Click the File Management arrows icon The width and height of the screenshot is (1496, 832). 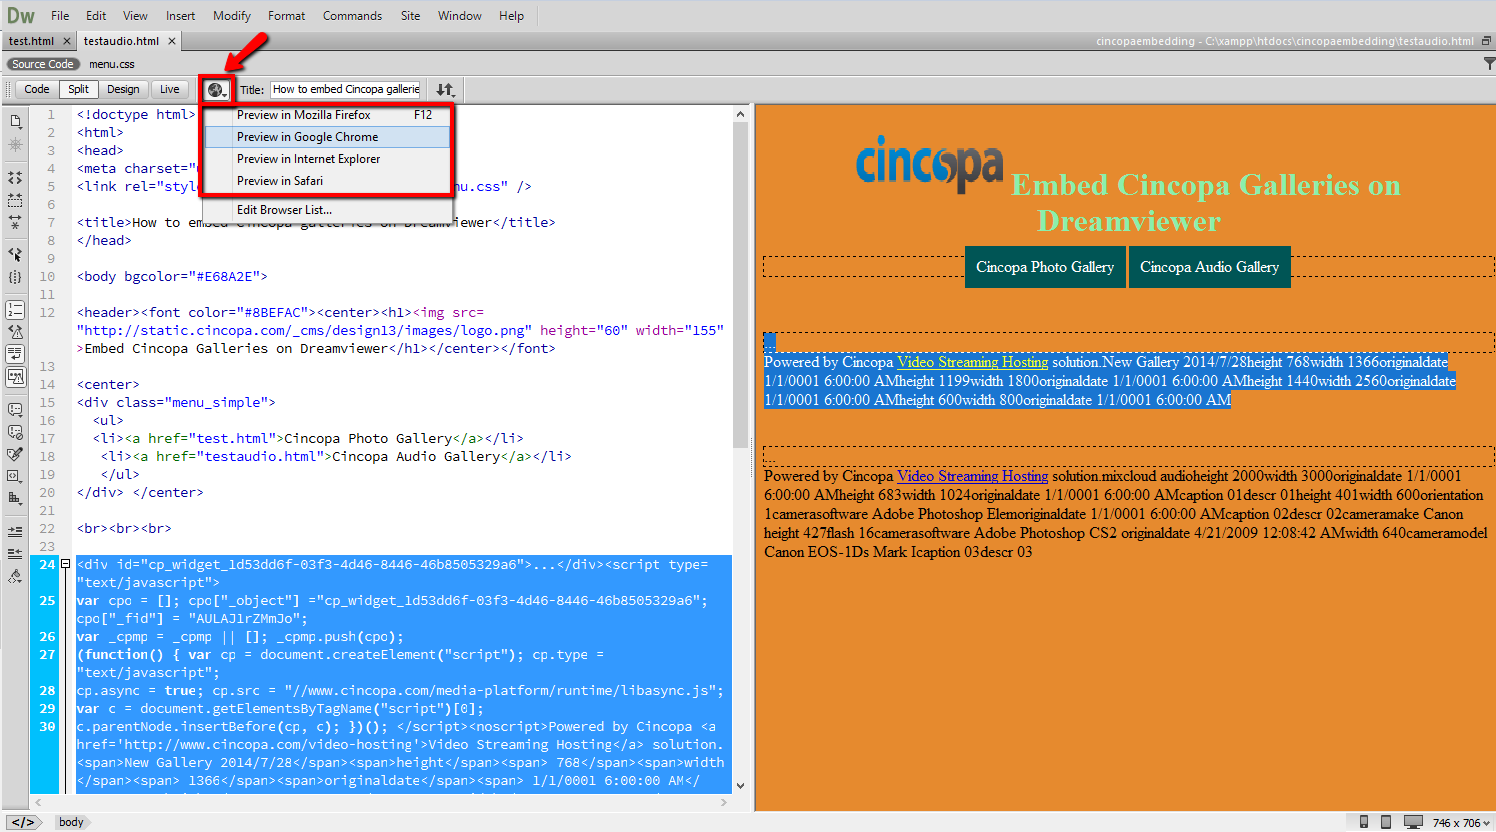pyautogui.click(x=445, y=90)
